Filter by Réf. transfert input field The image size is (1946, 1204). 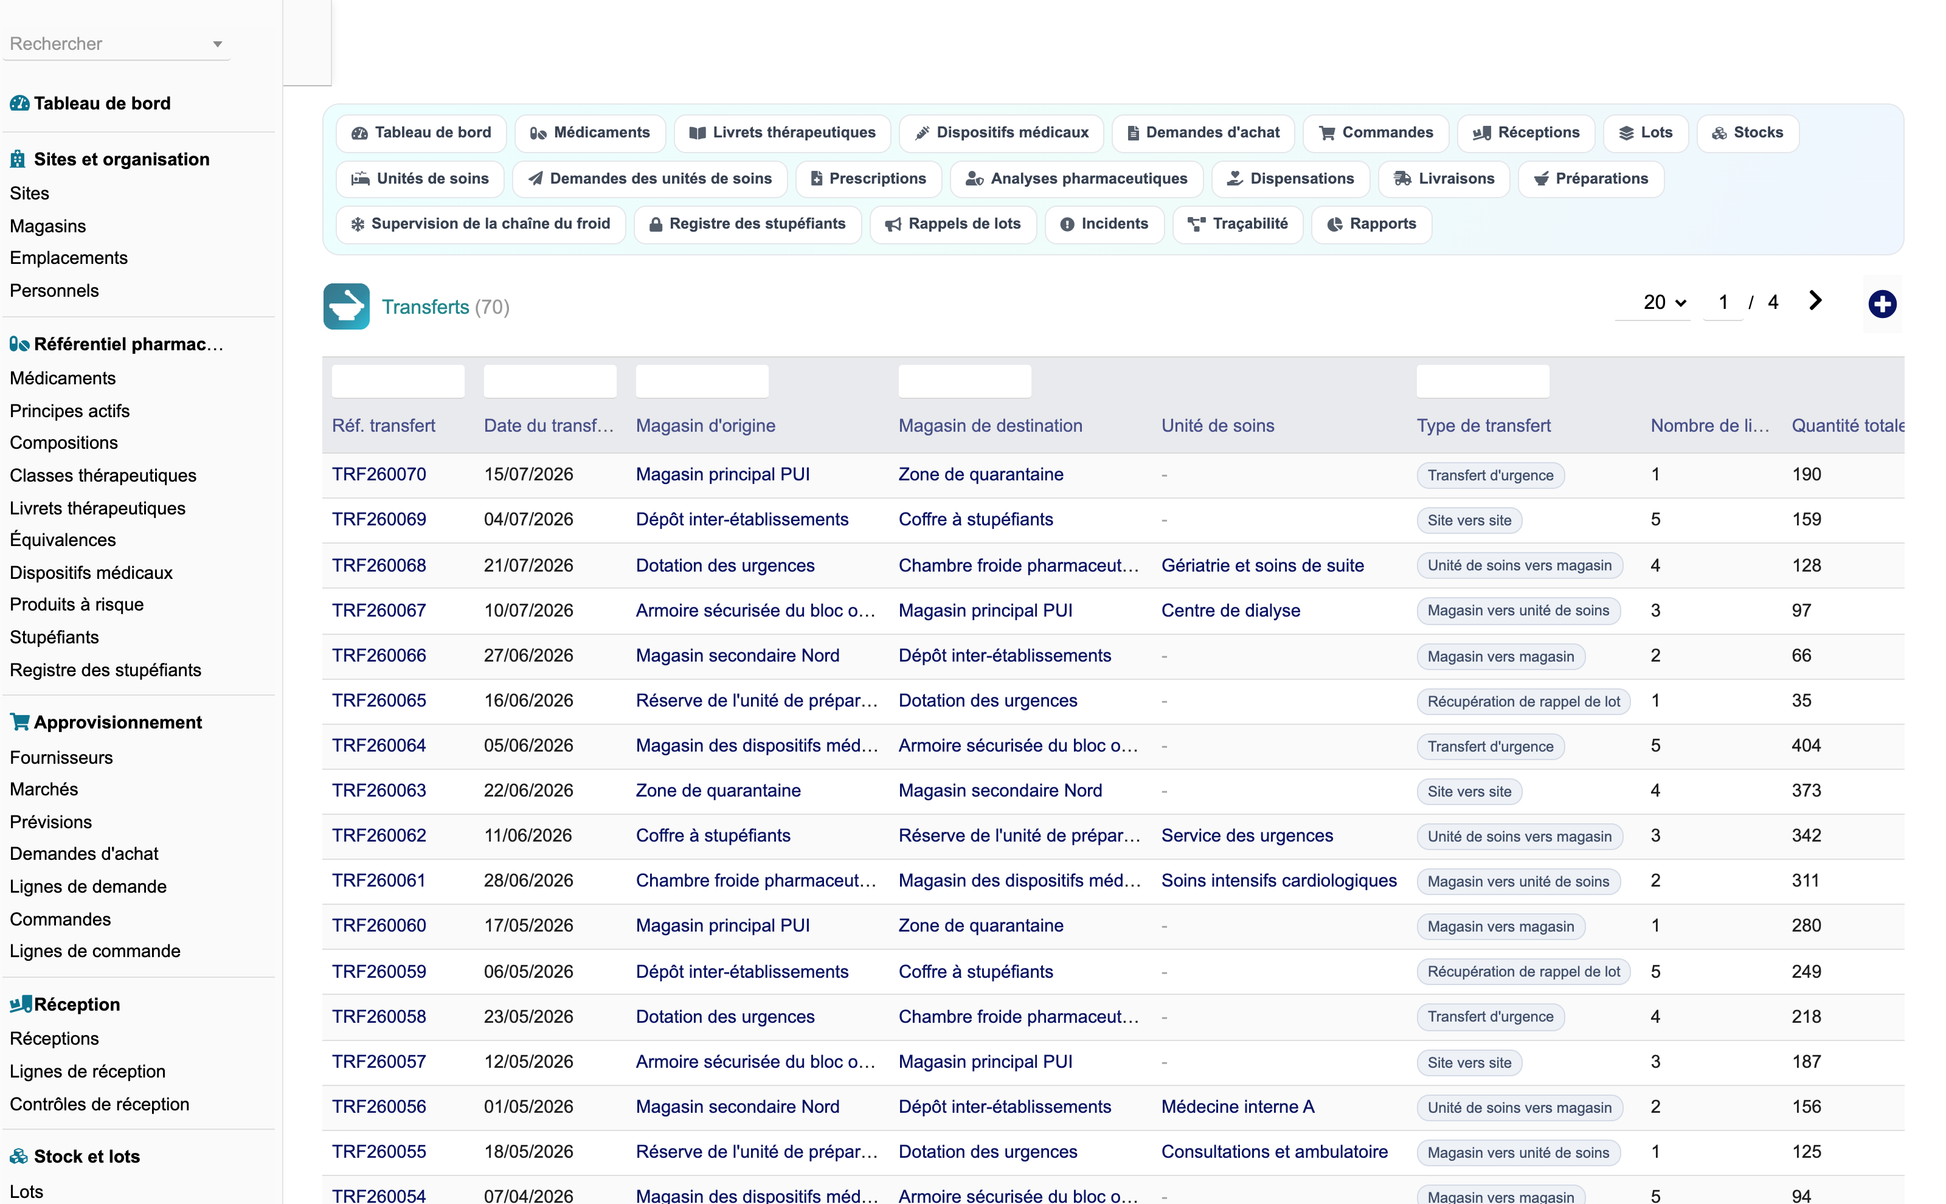coord(398,381)
